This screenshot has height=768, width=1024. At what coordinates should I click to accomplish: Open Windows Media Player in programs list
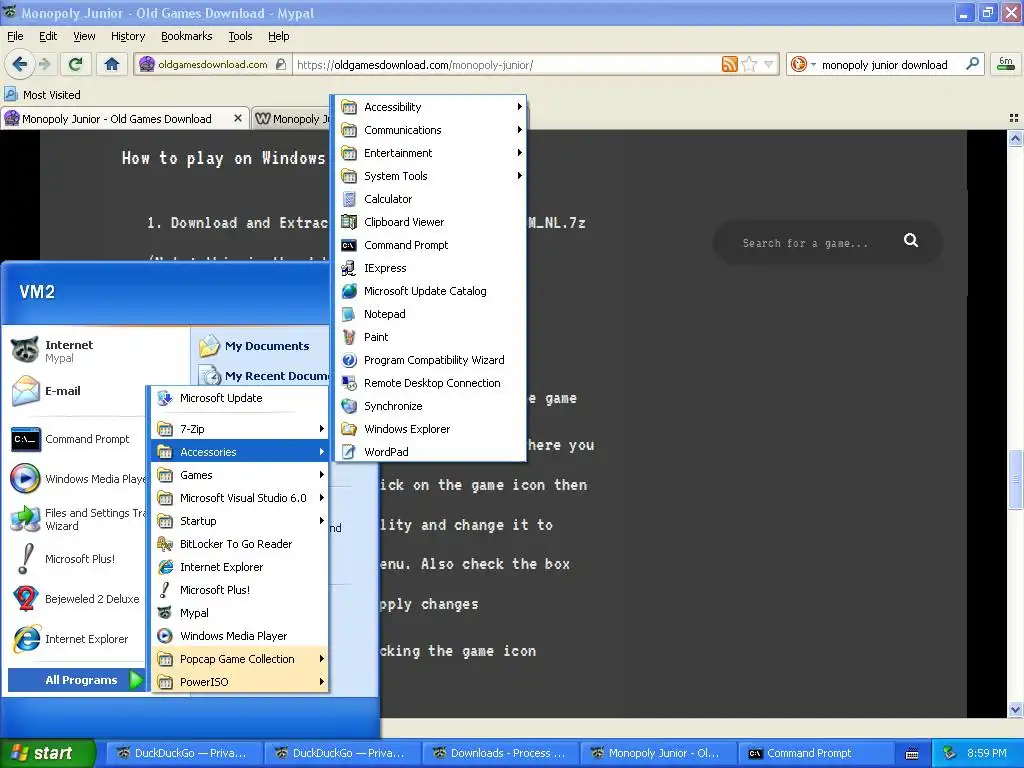click(x=240, y=636)
